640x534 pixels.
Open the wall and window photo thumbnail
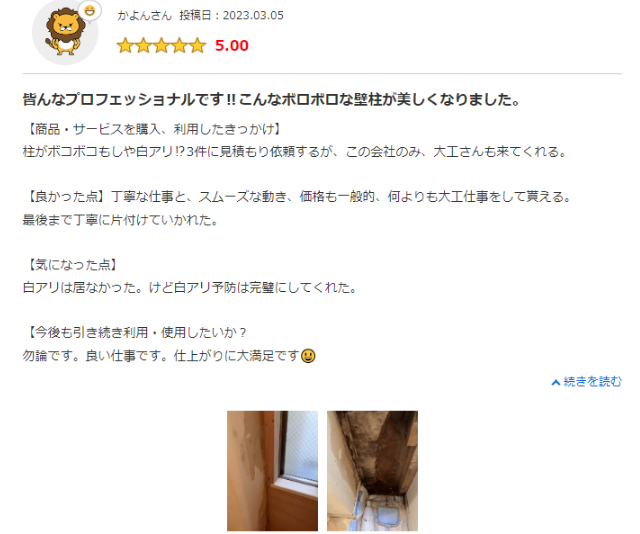pos(272,471)
